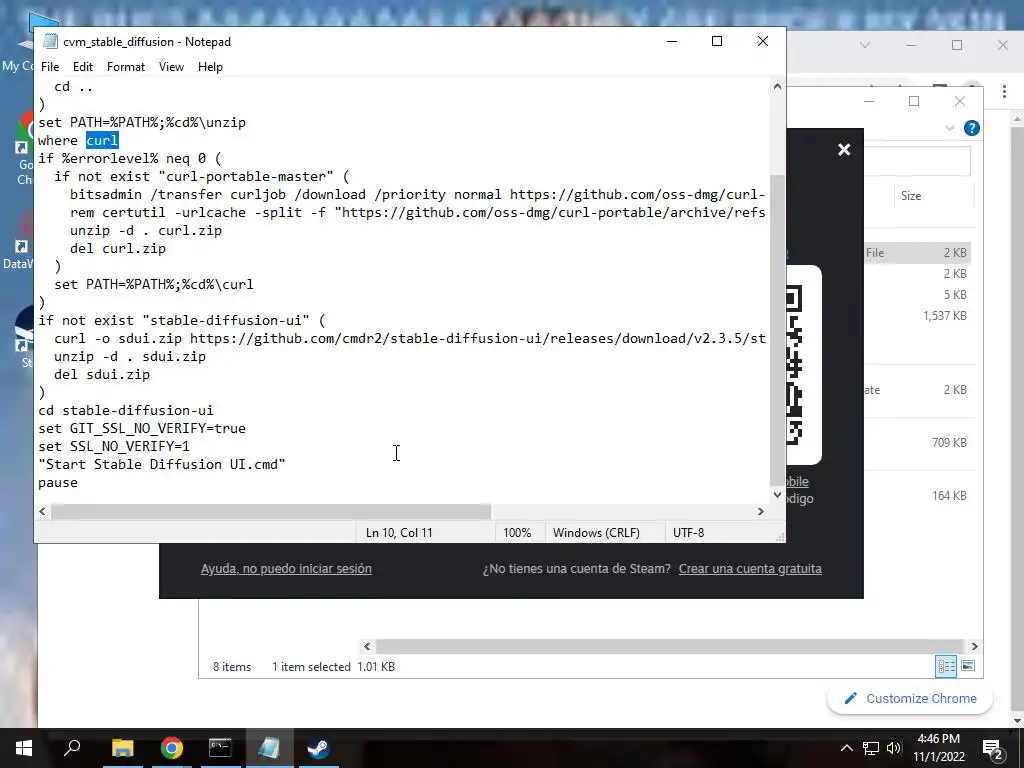Click Notepad horizontal scrollbar left arrow
Viewport: 1024px width, 768px height.
[42, 511]
